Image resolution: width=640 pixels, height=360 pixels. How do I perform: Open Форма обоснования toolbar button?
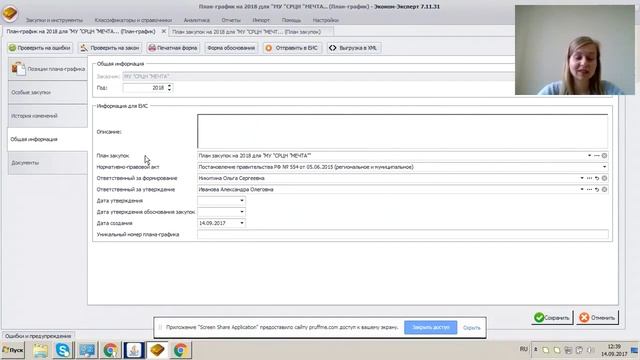(x=231, y=48)
